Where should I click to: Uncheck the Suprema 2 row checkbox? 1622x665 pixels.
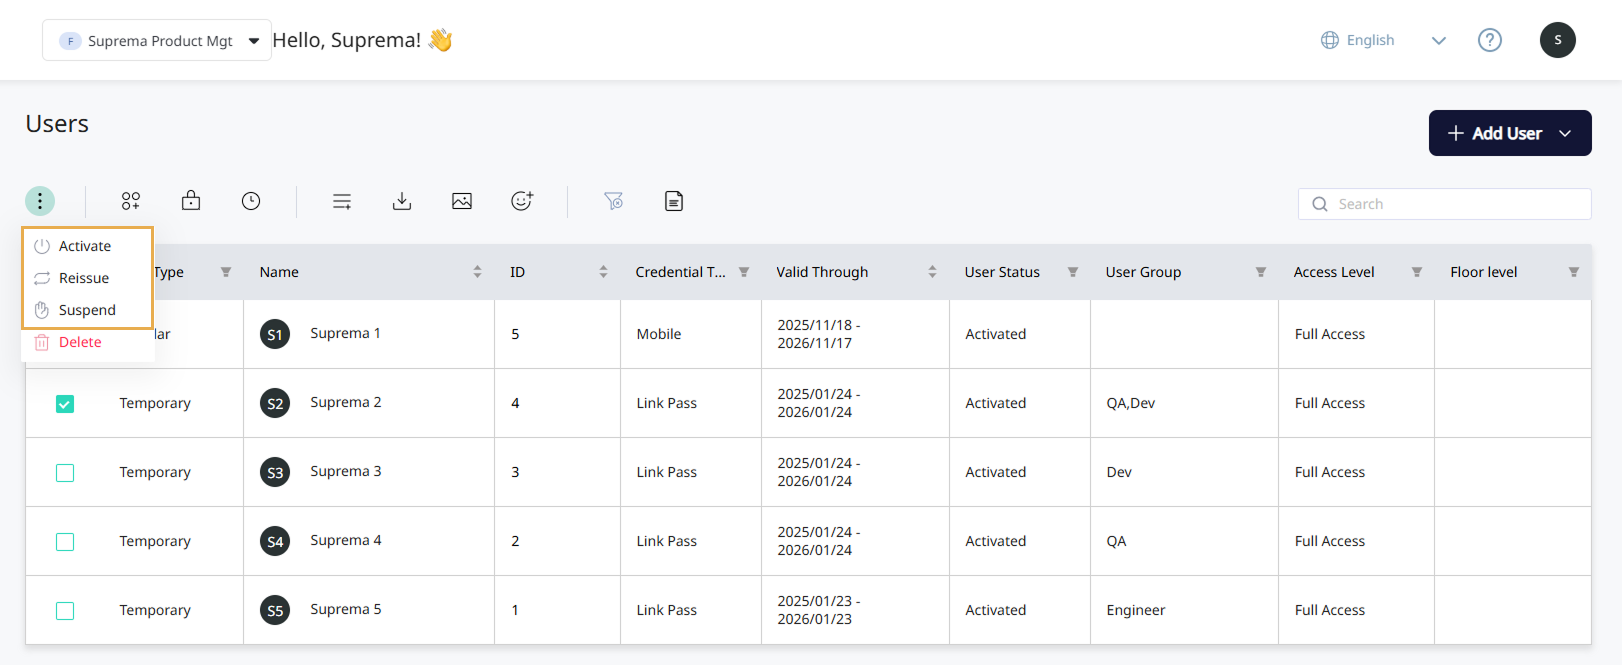point(65,404)
